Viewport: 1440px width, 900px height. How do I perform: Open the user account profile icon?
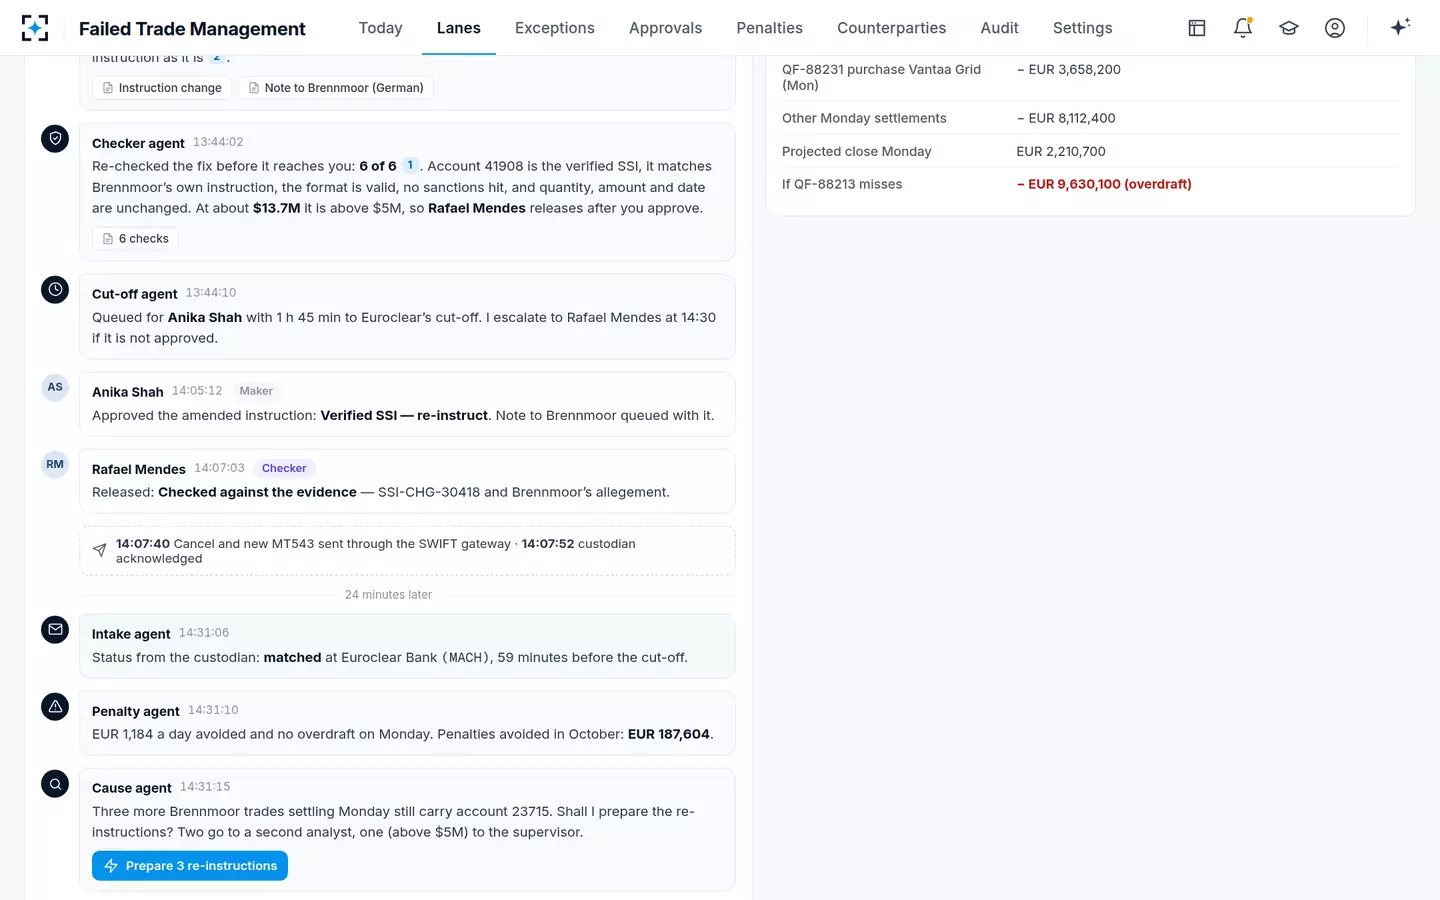(1335, 28)
